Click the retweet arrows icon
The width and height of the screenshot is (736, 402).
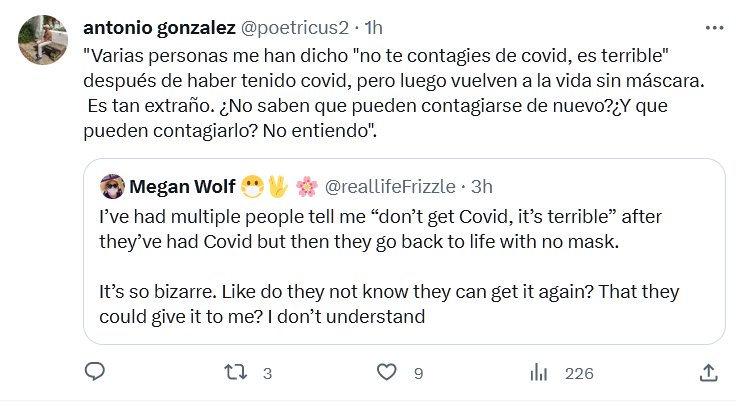click(233, 373)
